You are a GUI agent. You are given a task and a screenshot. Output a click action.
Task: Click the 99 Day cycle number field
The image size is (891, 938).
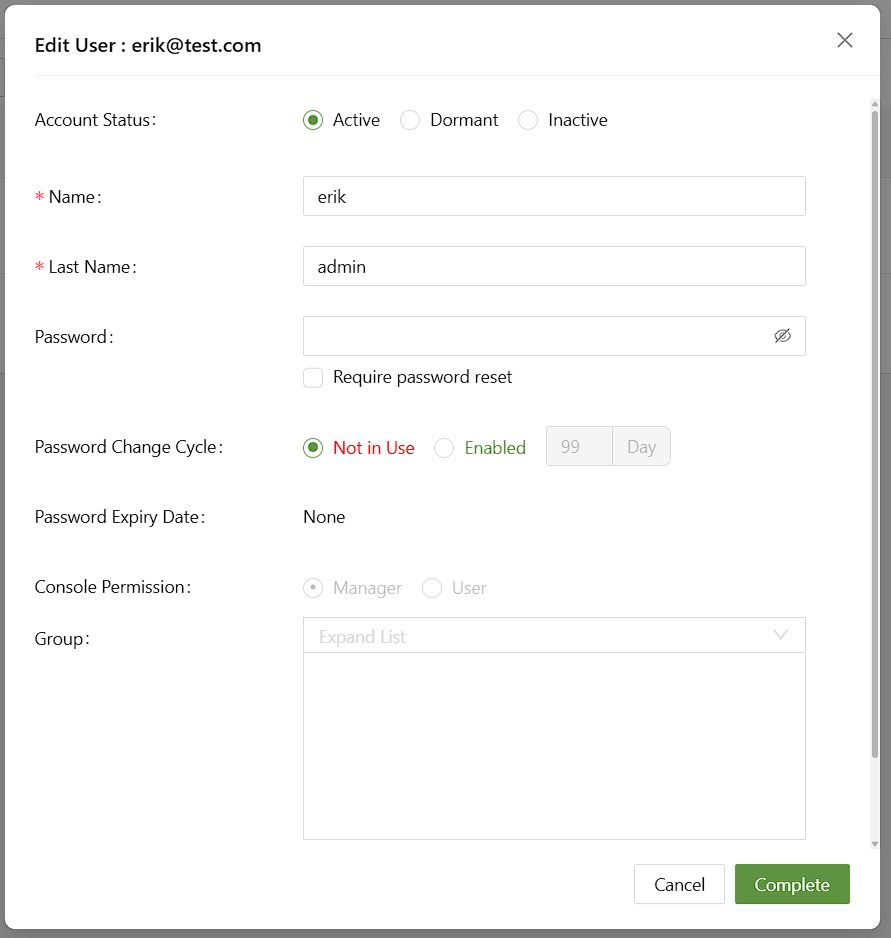click(579, 447)
